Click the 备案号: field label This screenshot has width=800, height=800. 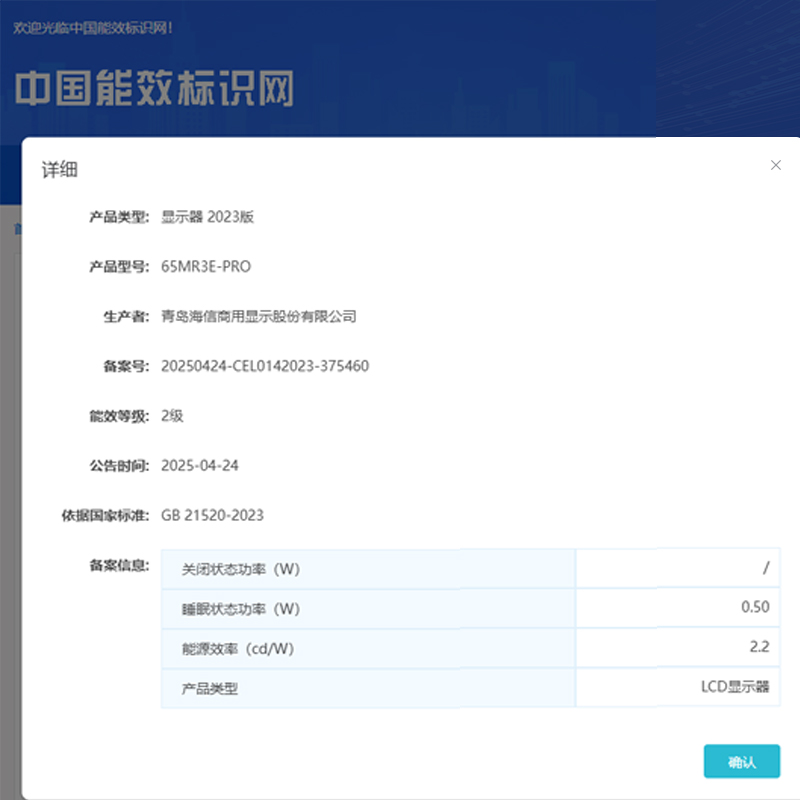127,366
